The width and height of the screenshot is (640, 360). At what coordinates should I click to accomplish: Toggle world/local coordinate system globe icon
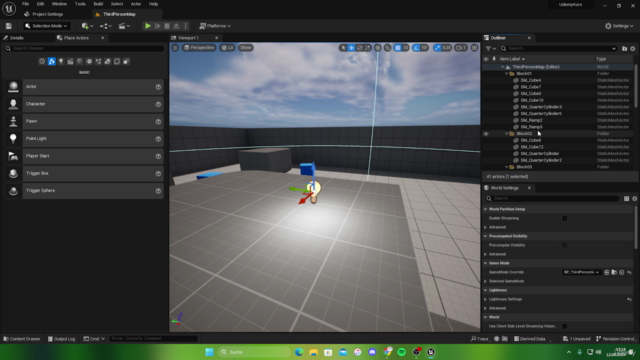(378, 48)
